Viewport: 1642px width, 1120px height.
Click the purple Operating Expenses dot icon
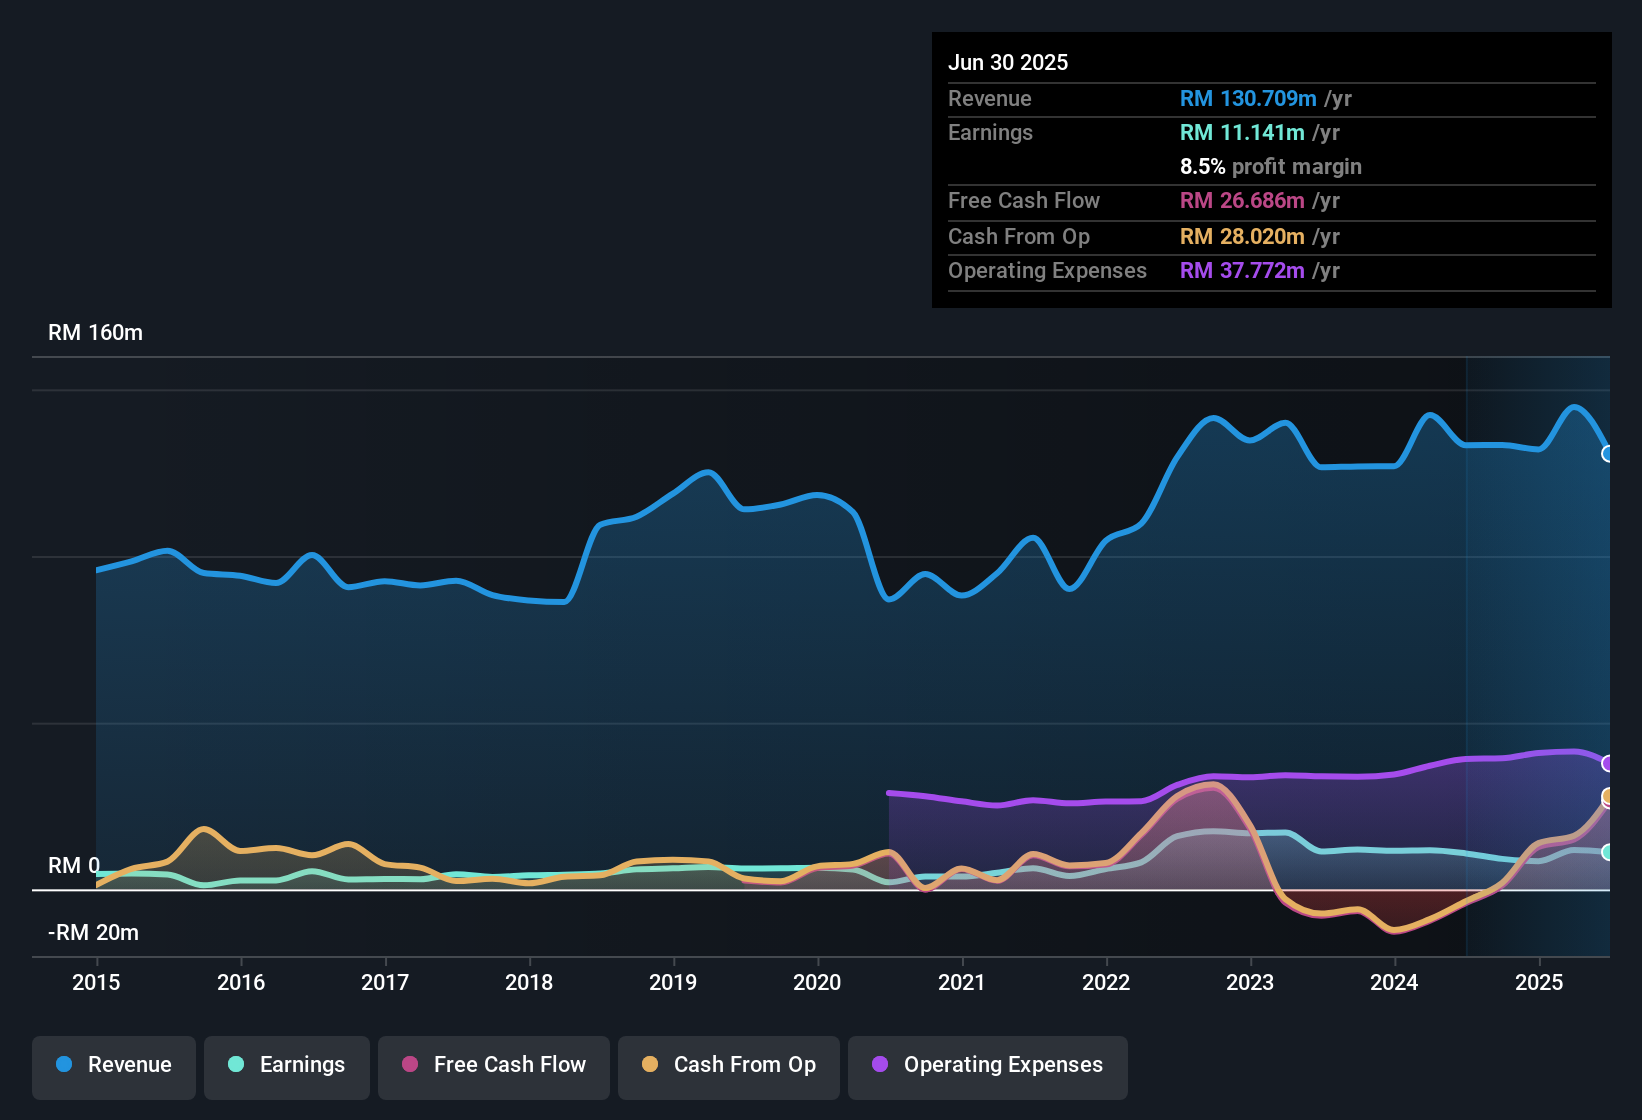tap(879, 1065)
